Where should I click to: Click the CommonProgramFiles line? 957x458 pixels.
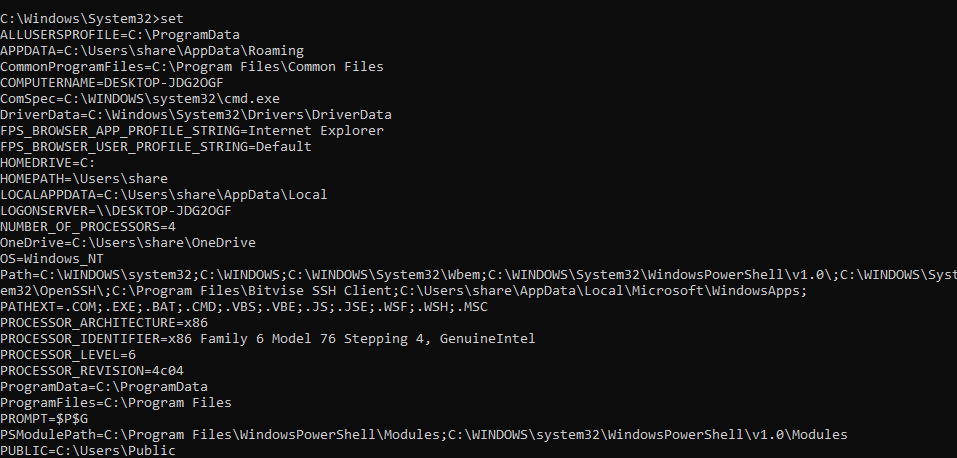point(192,67)
